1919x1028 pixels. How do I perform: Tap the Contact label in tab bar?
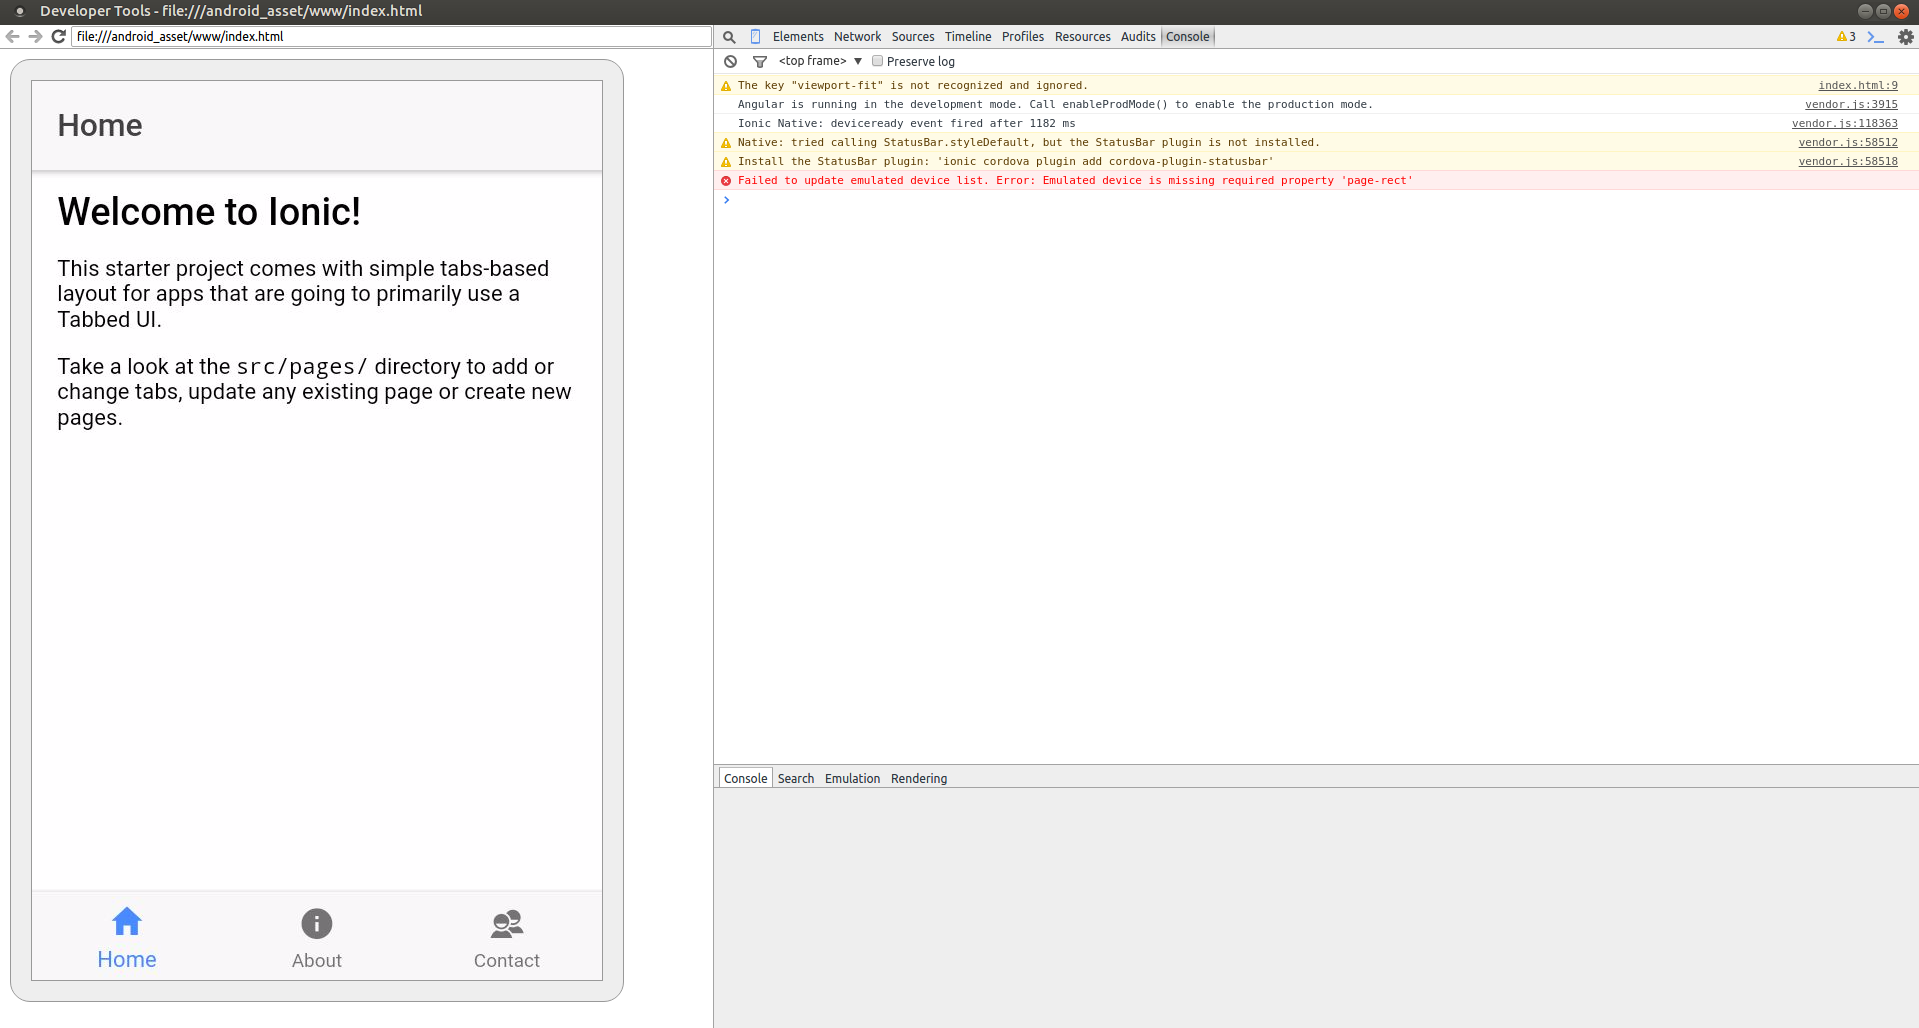(507, 961)
